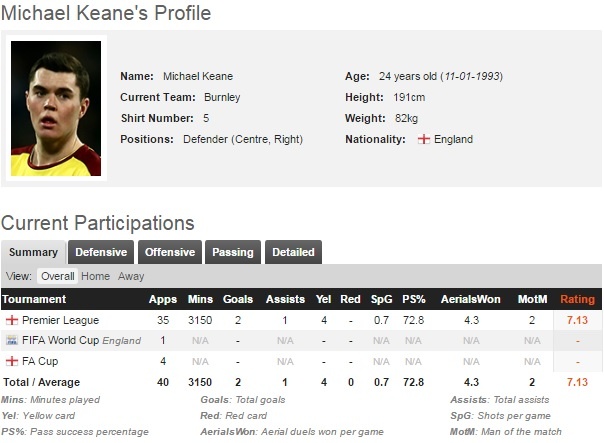Switch view to Home matches

(x=96, y=276)
